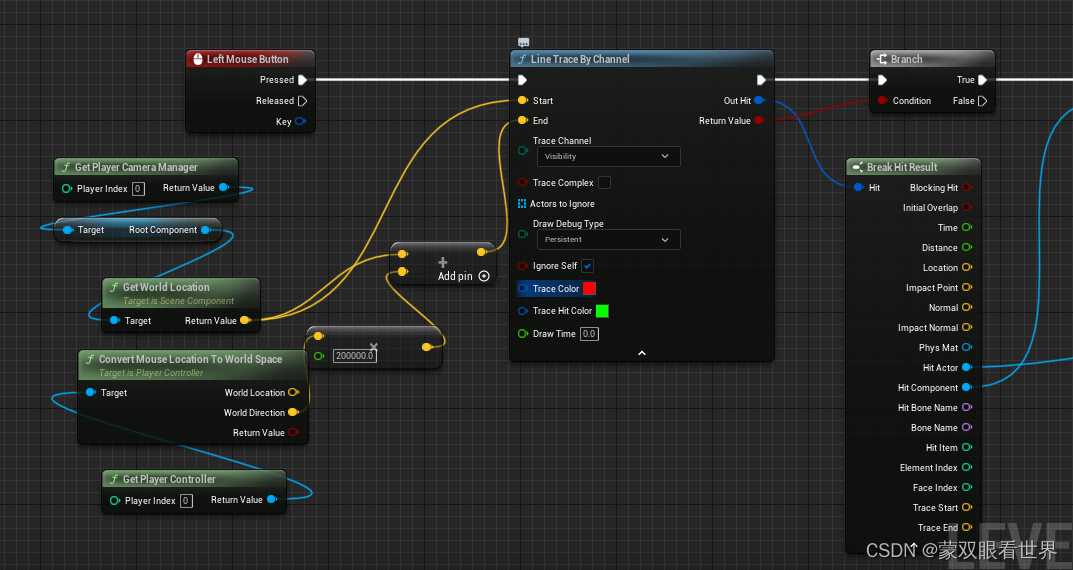This screenshot has width=1073, height=570.
Task: Uncheck the Ignore Self checkbox
Action: pyautogui.click(x=587, y=265)
